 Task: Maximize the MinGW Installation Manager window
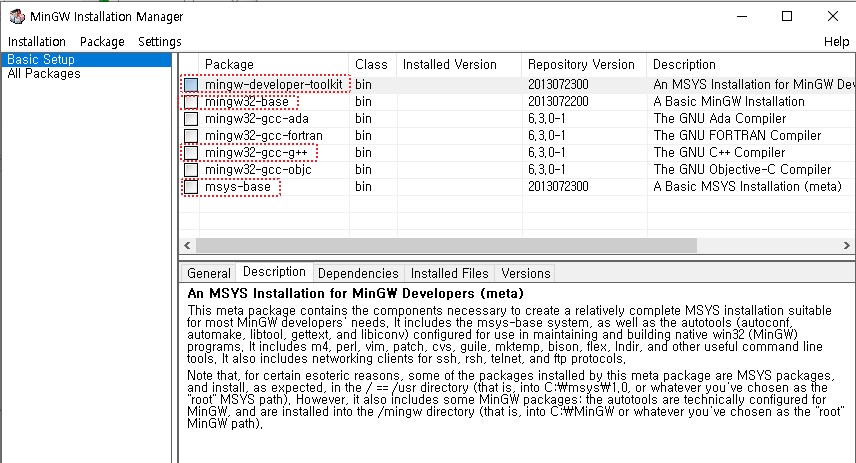tap(787, 16)
